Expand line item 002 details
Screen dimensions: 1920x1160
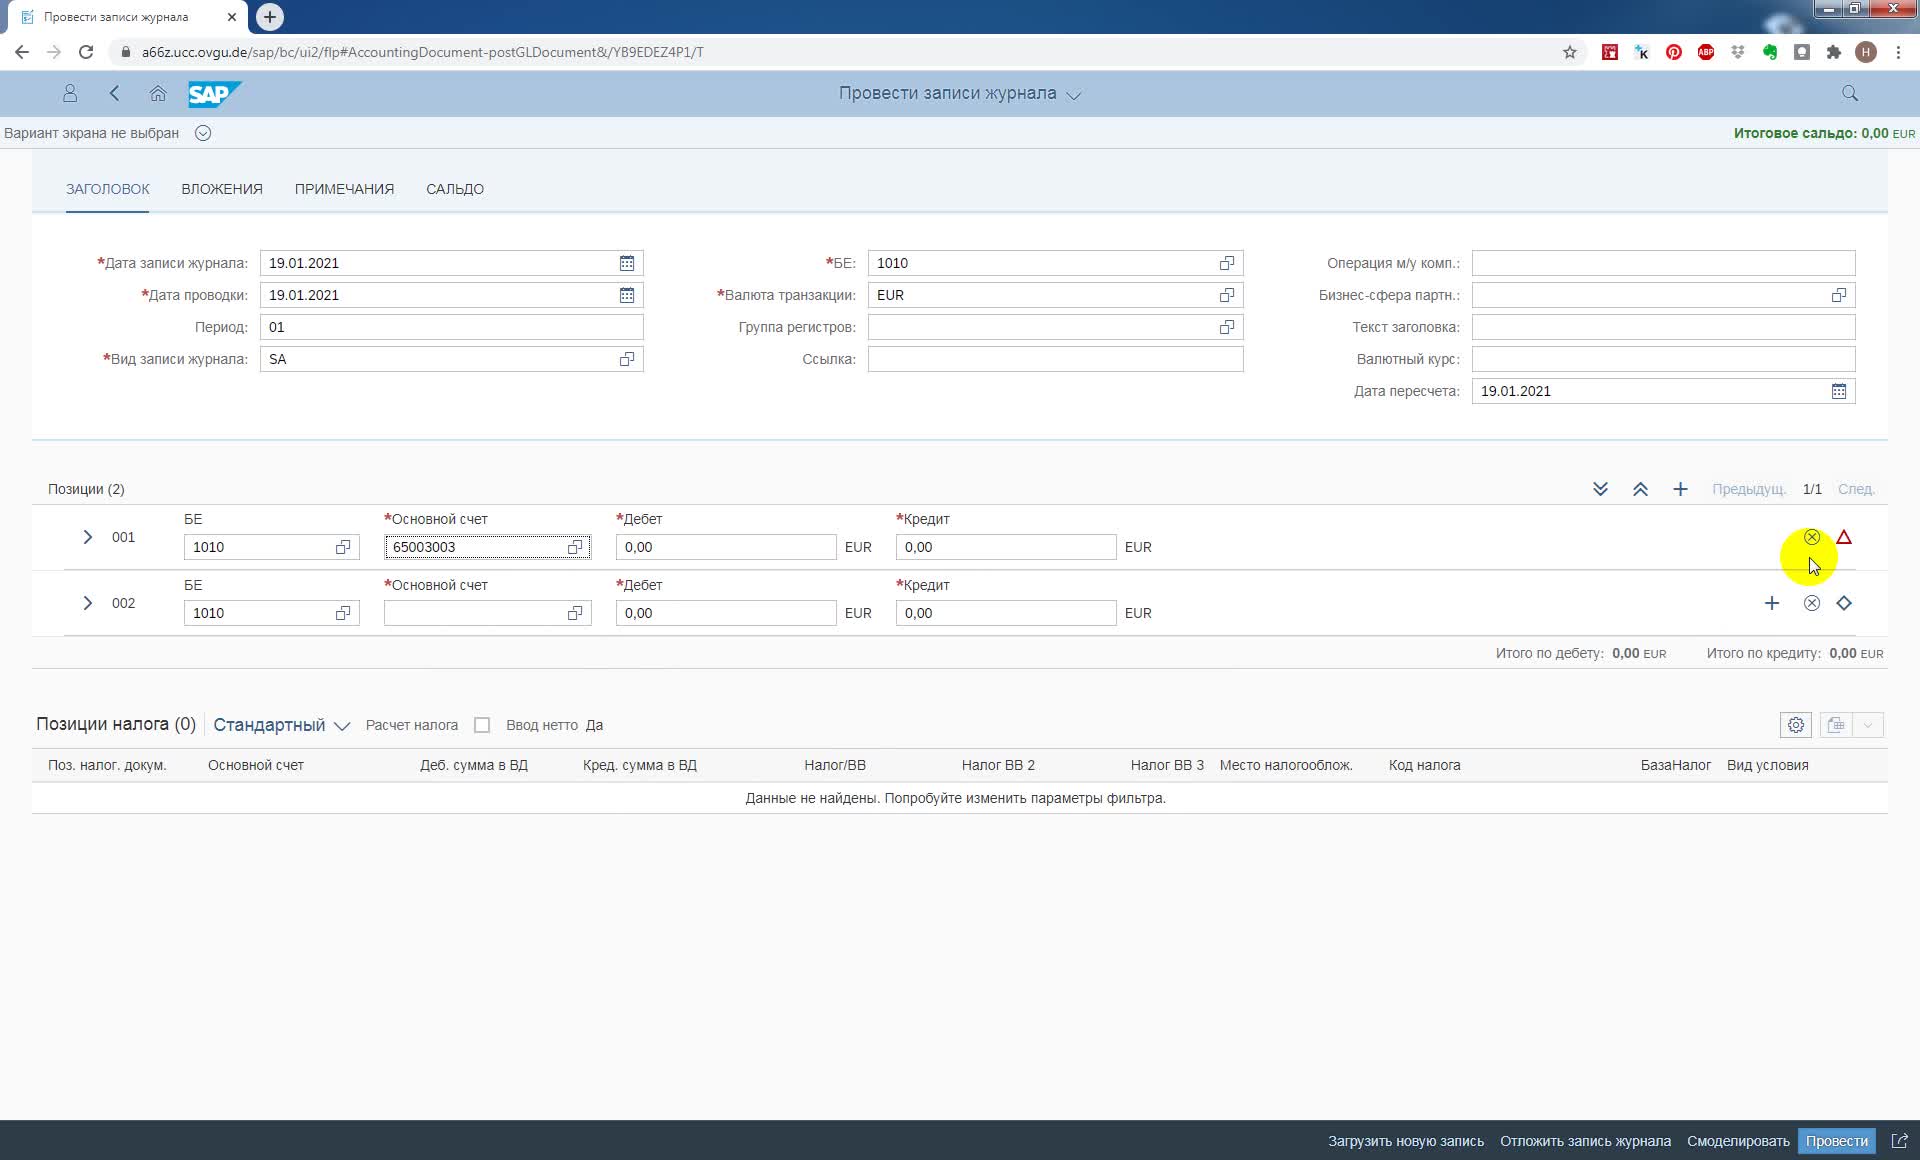[88, 603]
